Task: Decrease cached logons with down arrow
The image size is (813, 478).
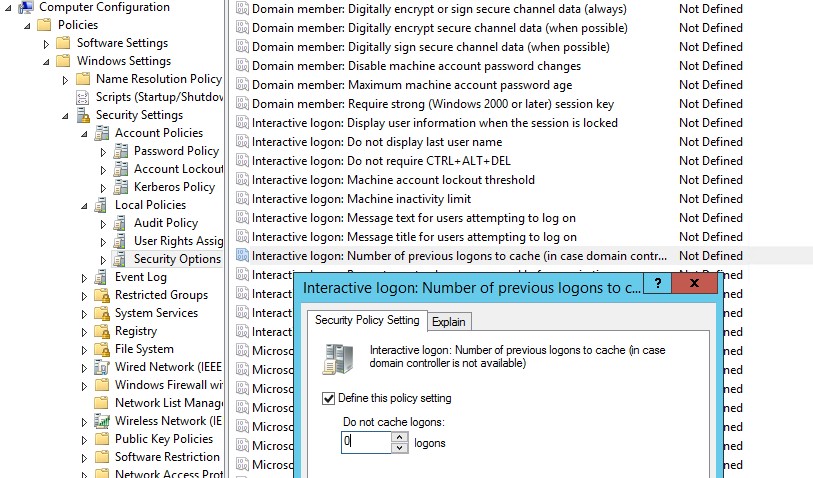Action: click(x=401, y=447)
